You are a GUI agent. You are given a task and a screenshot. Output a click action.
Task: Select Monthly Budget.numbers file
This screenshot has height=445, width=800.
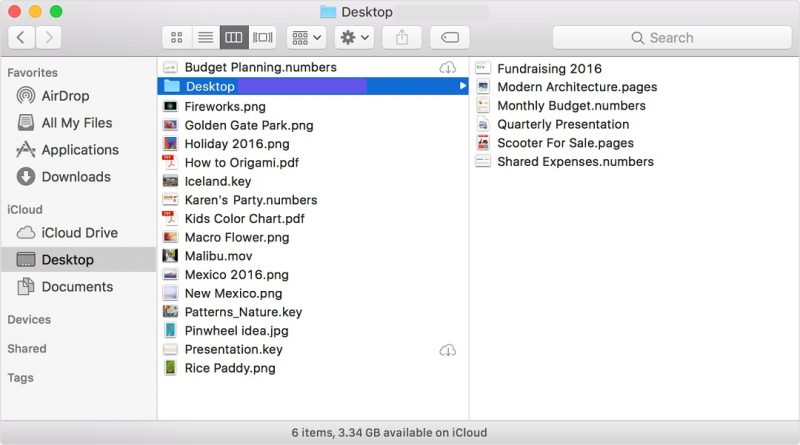click(571, 106)
